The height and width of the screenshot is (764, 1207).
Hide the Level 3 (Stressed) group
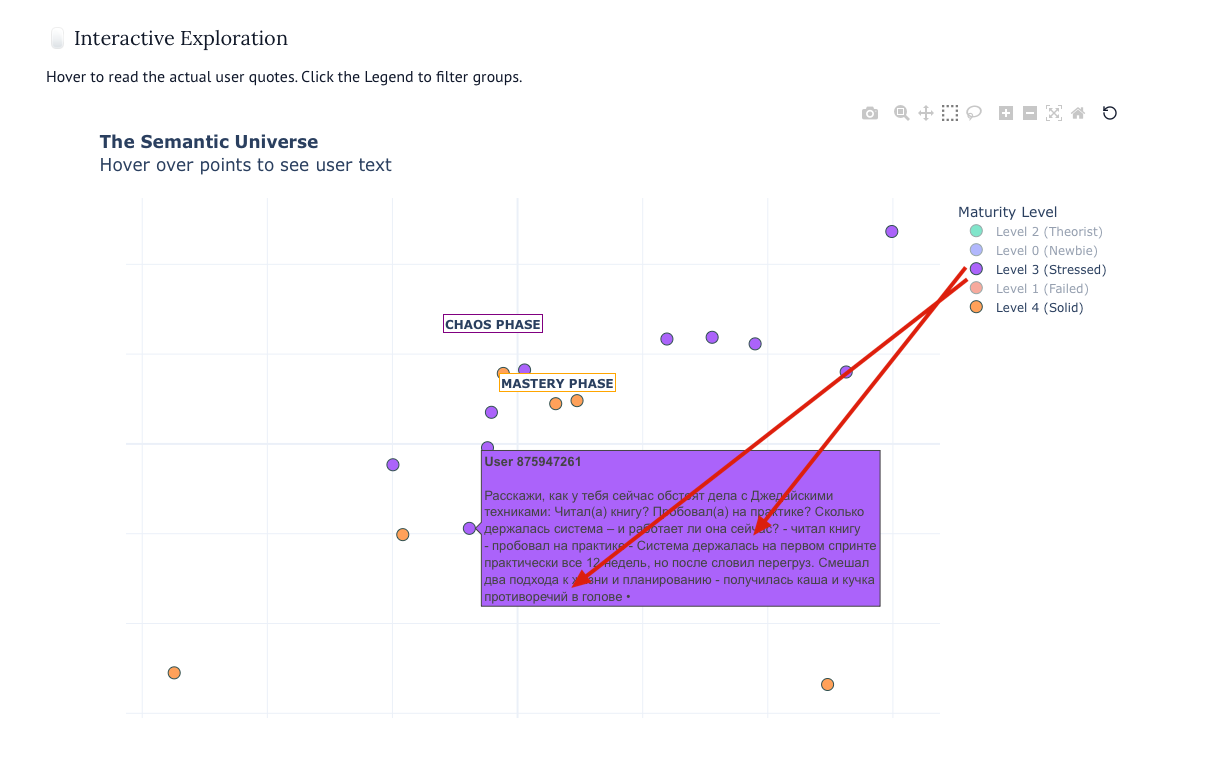click(x=1050, y=270)
